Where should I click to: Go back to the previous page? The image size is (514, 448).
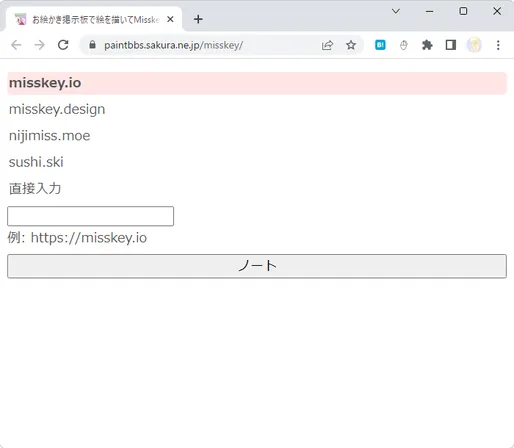point(16,45)
